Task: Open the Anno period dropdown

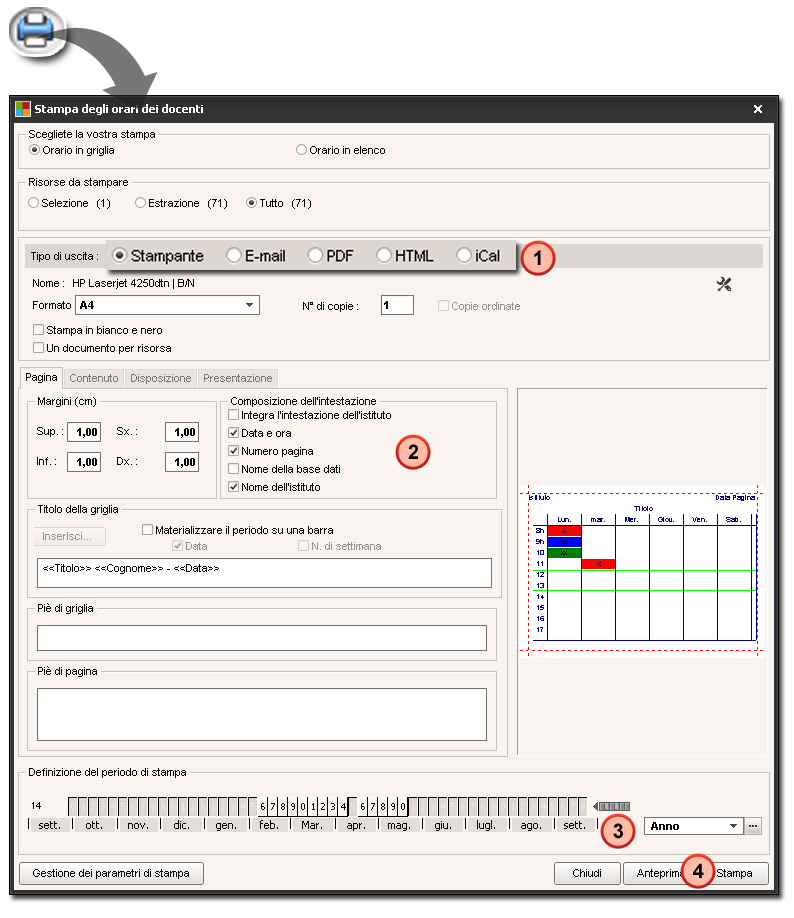Action: (x=693, y=827)
